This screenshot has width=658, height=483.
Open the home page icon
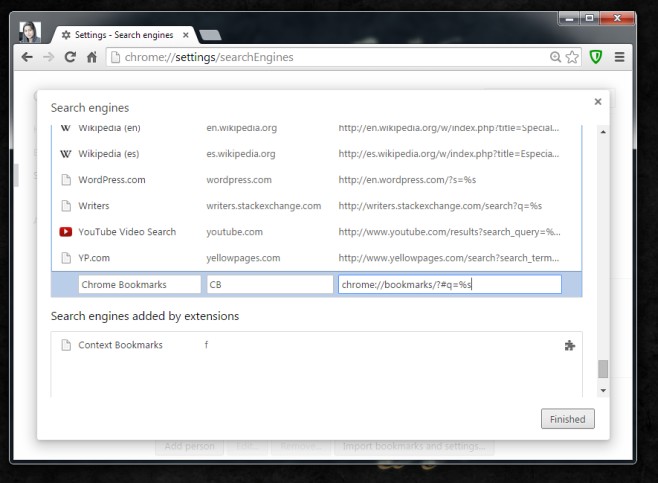click(x=92, y=57)
